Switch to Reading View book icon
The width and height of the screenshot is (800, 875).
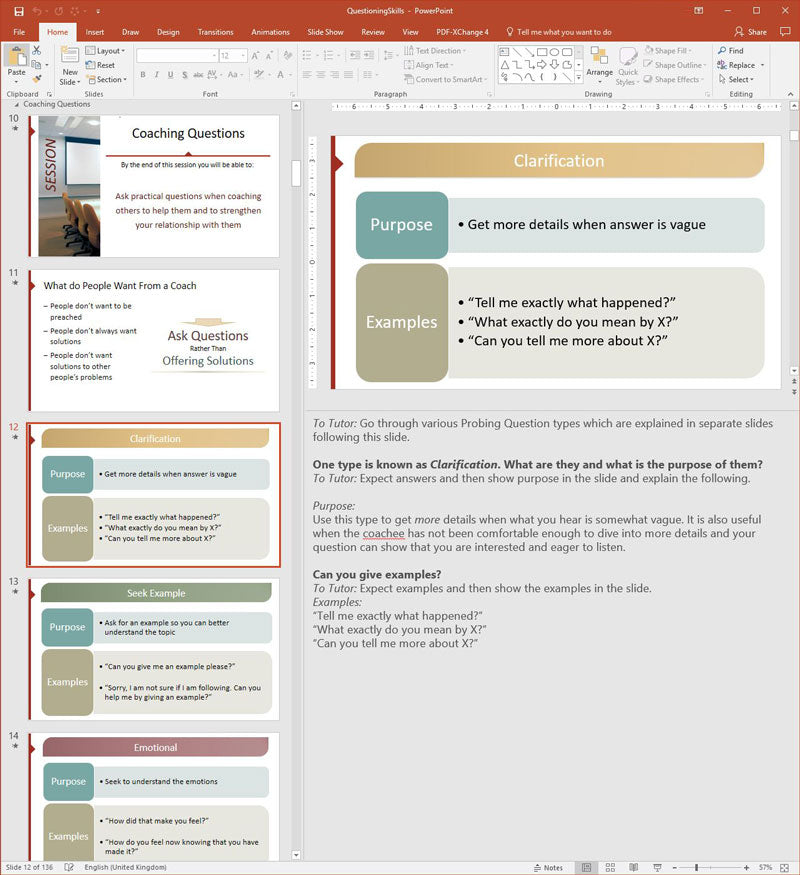tap(634, 867)
